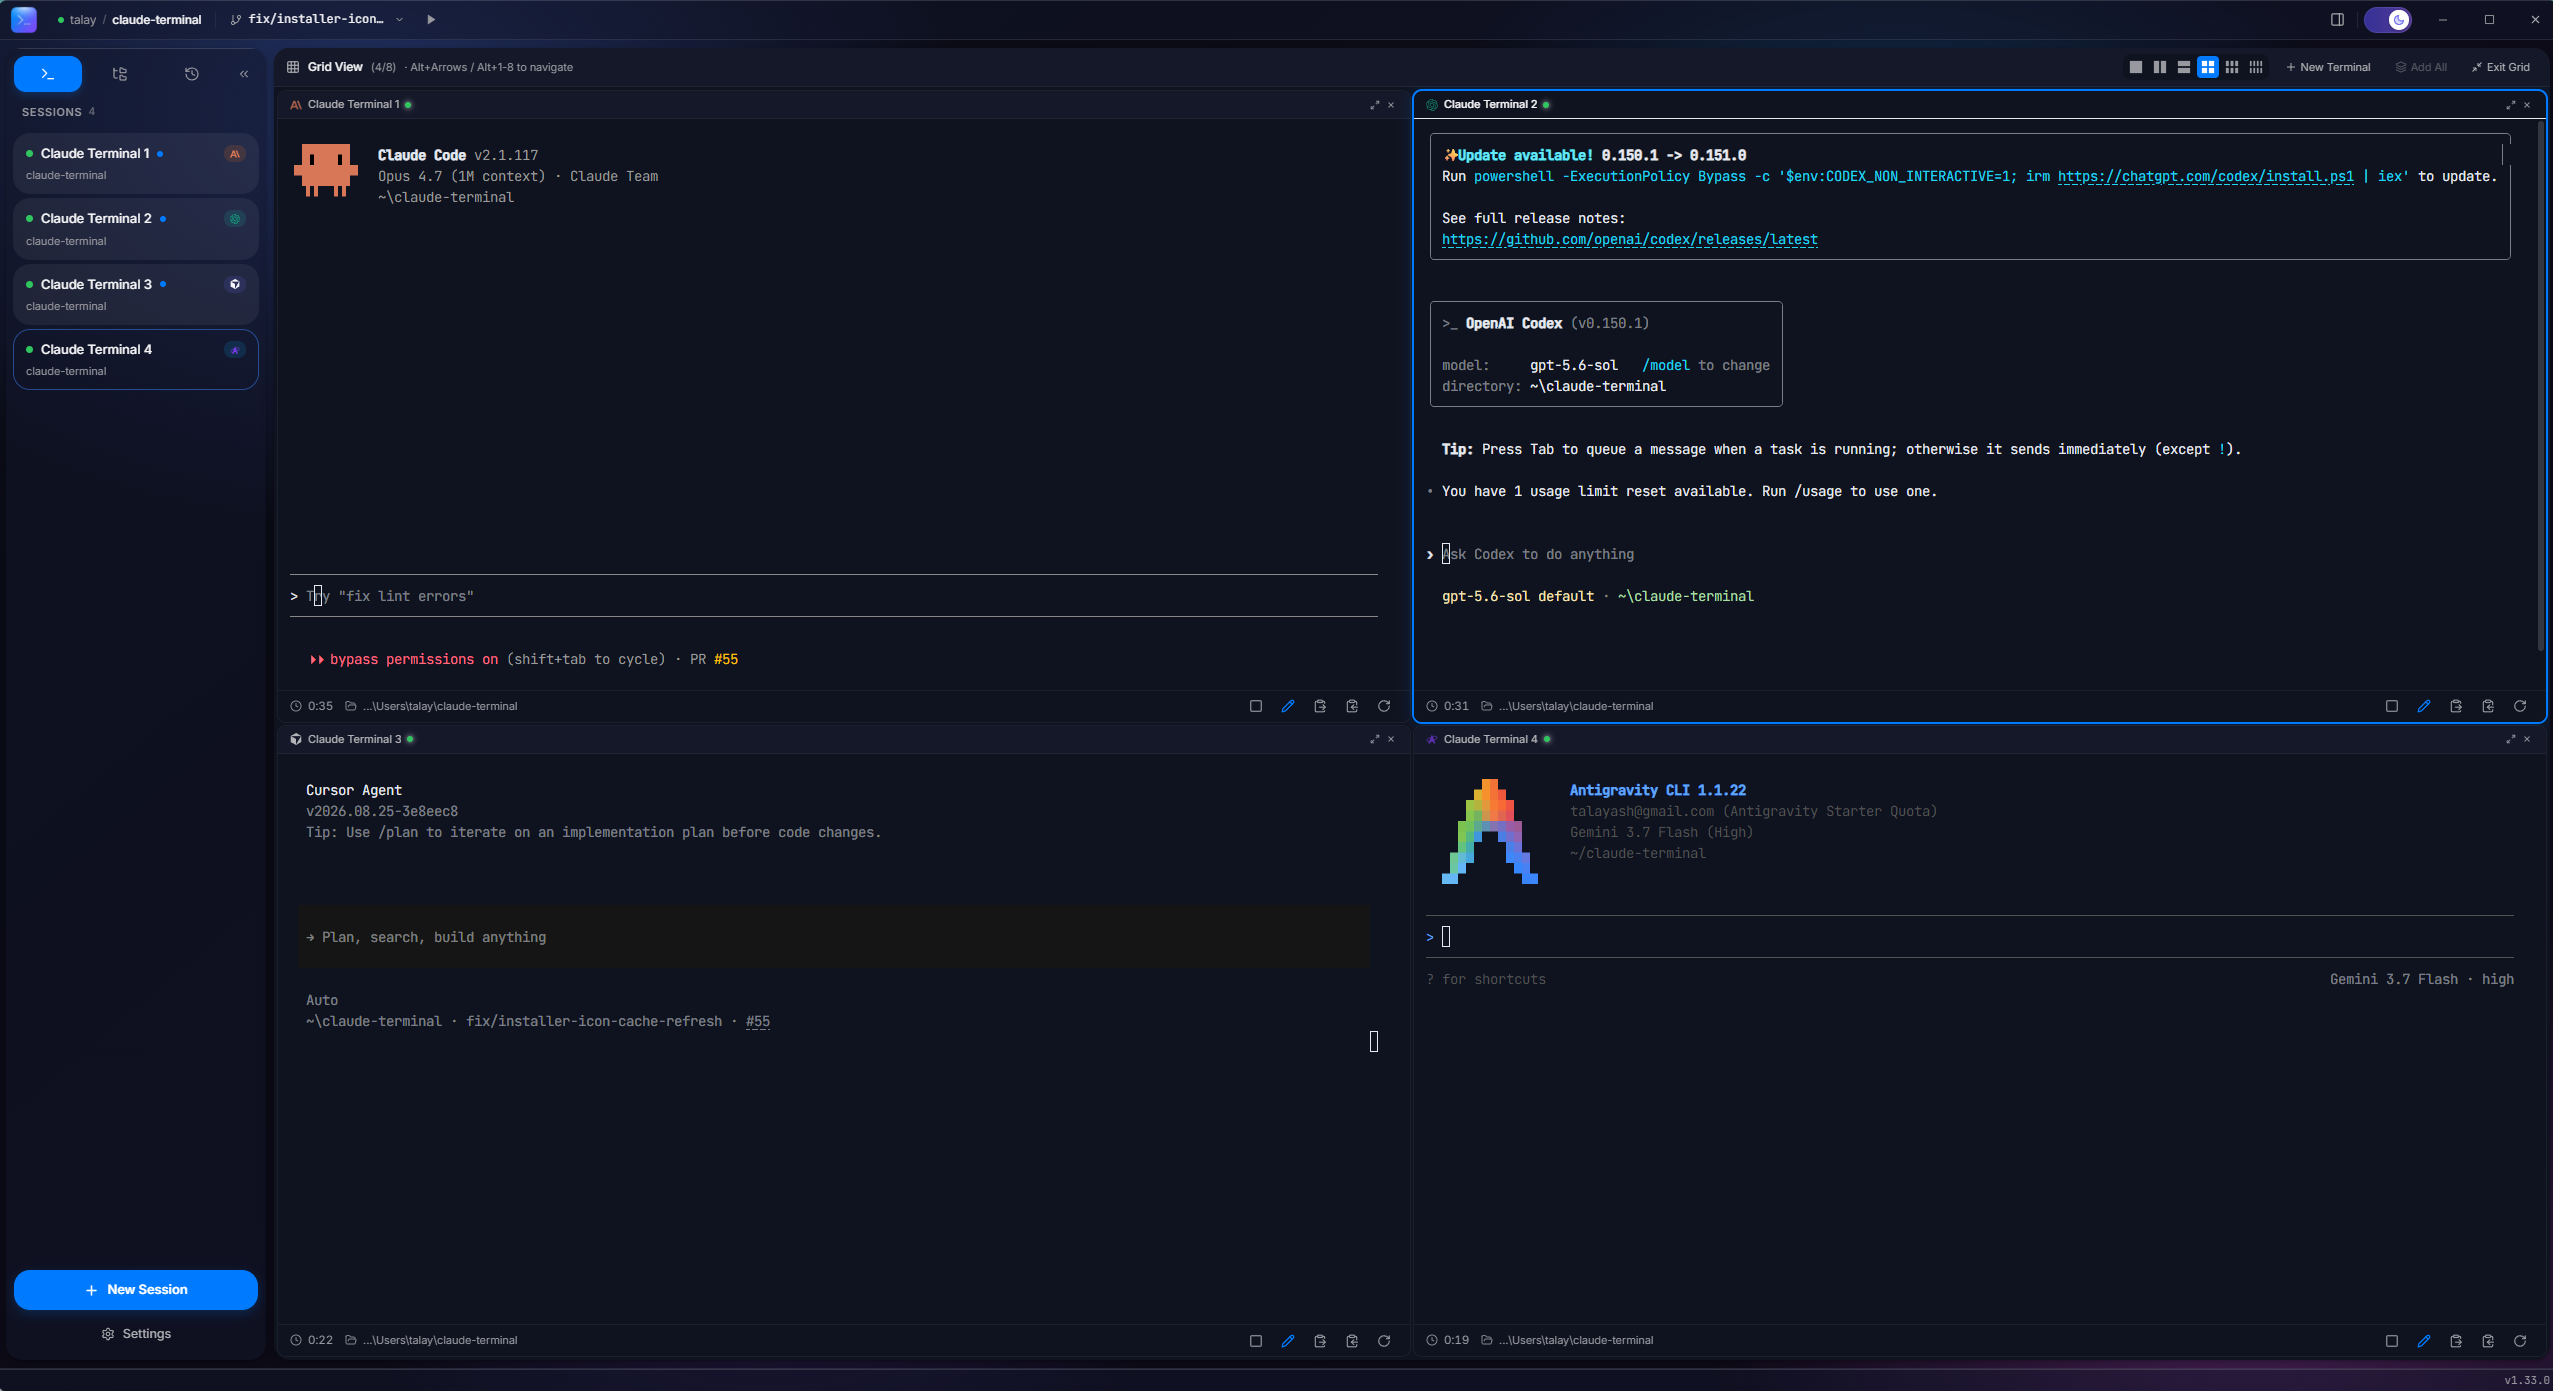Open the codex releases/latest GitHub link
This screenshot has width=2553, height=1391.
click(x=1630, y=240)
